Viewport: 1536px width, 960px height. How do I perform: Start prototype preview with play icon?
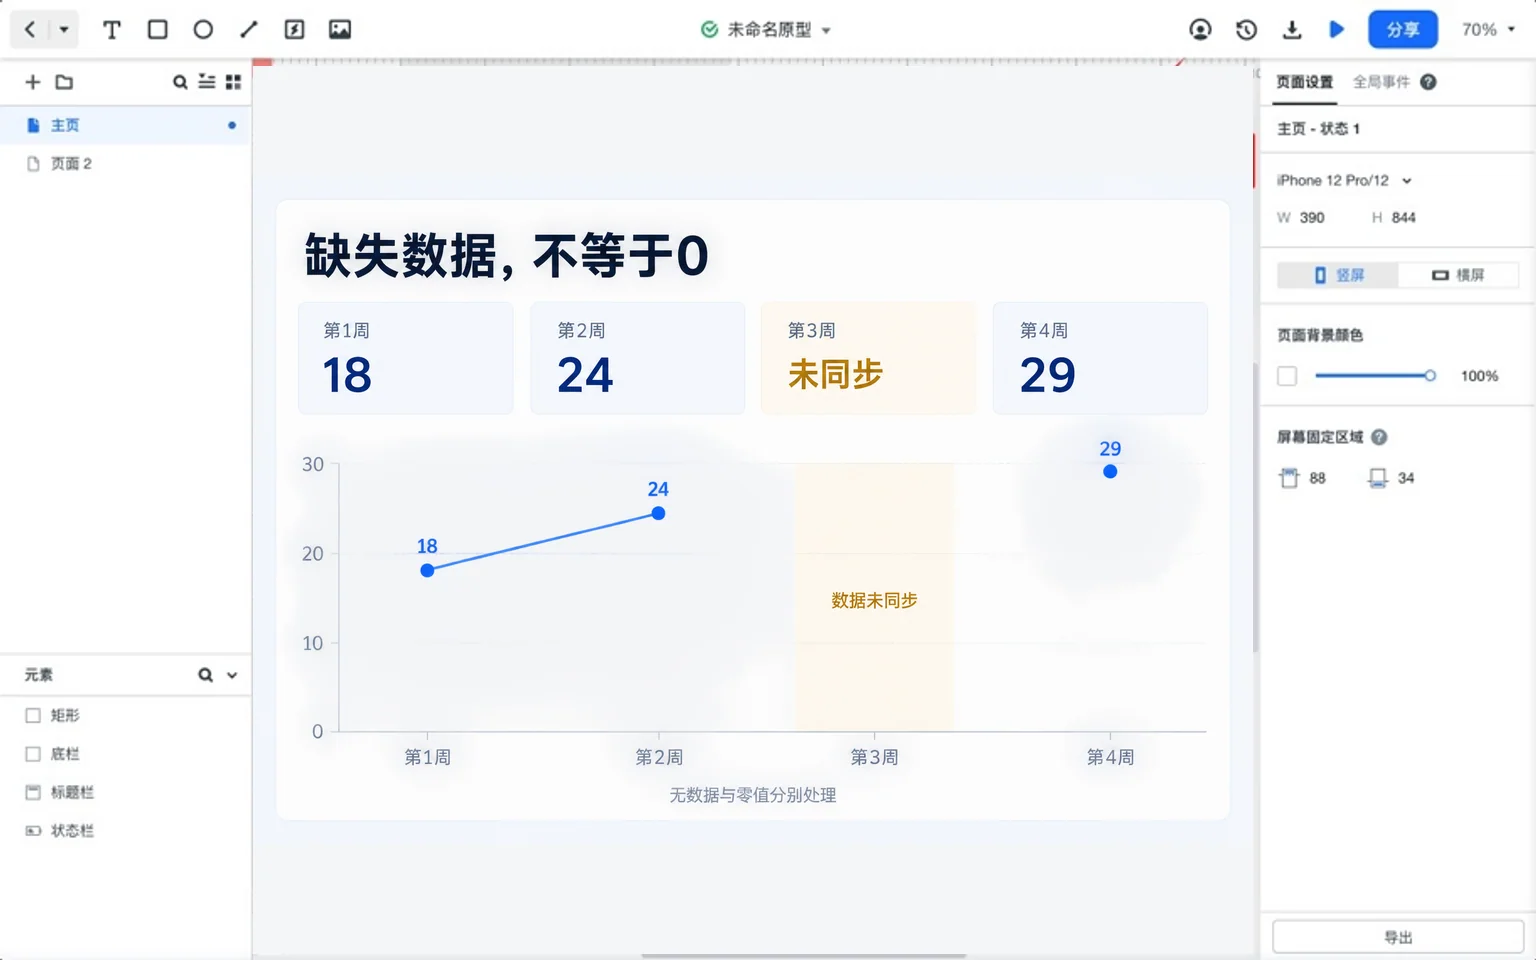(1337, 30)
